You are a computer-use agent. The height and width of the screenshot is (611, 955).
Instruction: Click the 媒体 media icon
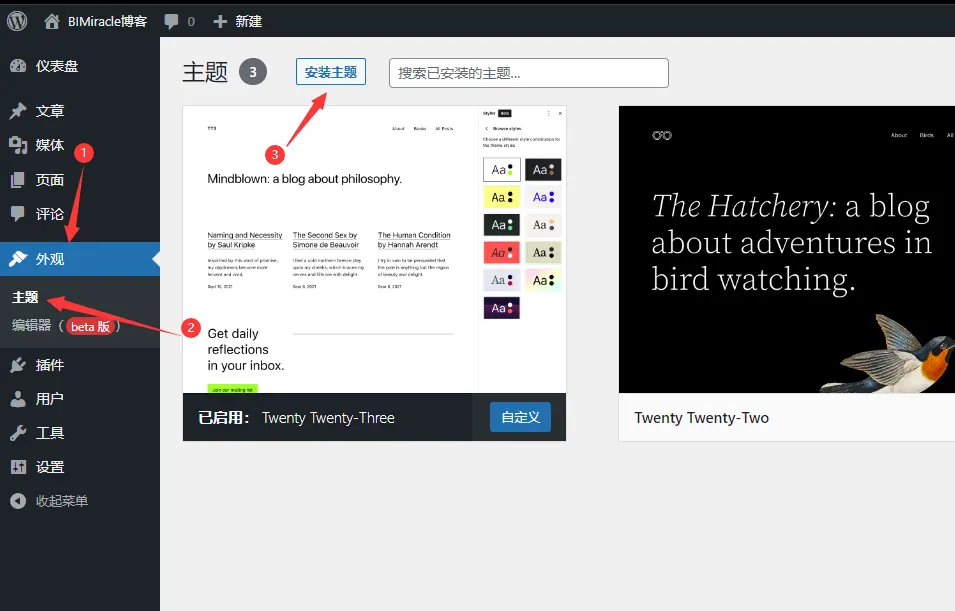pos(18,145)
